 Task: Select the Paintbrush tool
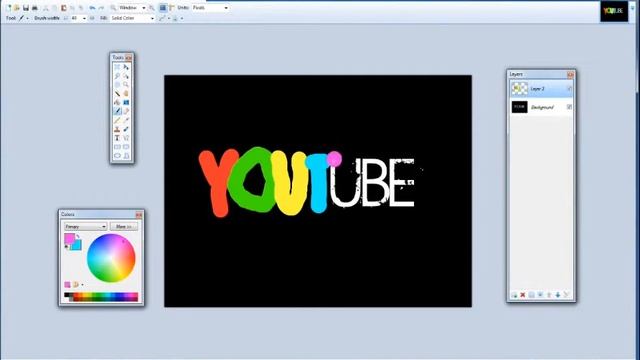117,111
